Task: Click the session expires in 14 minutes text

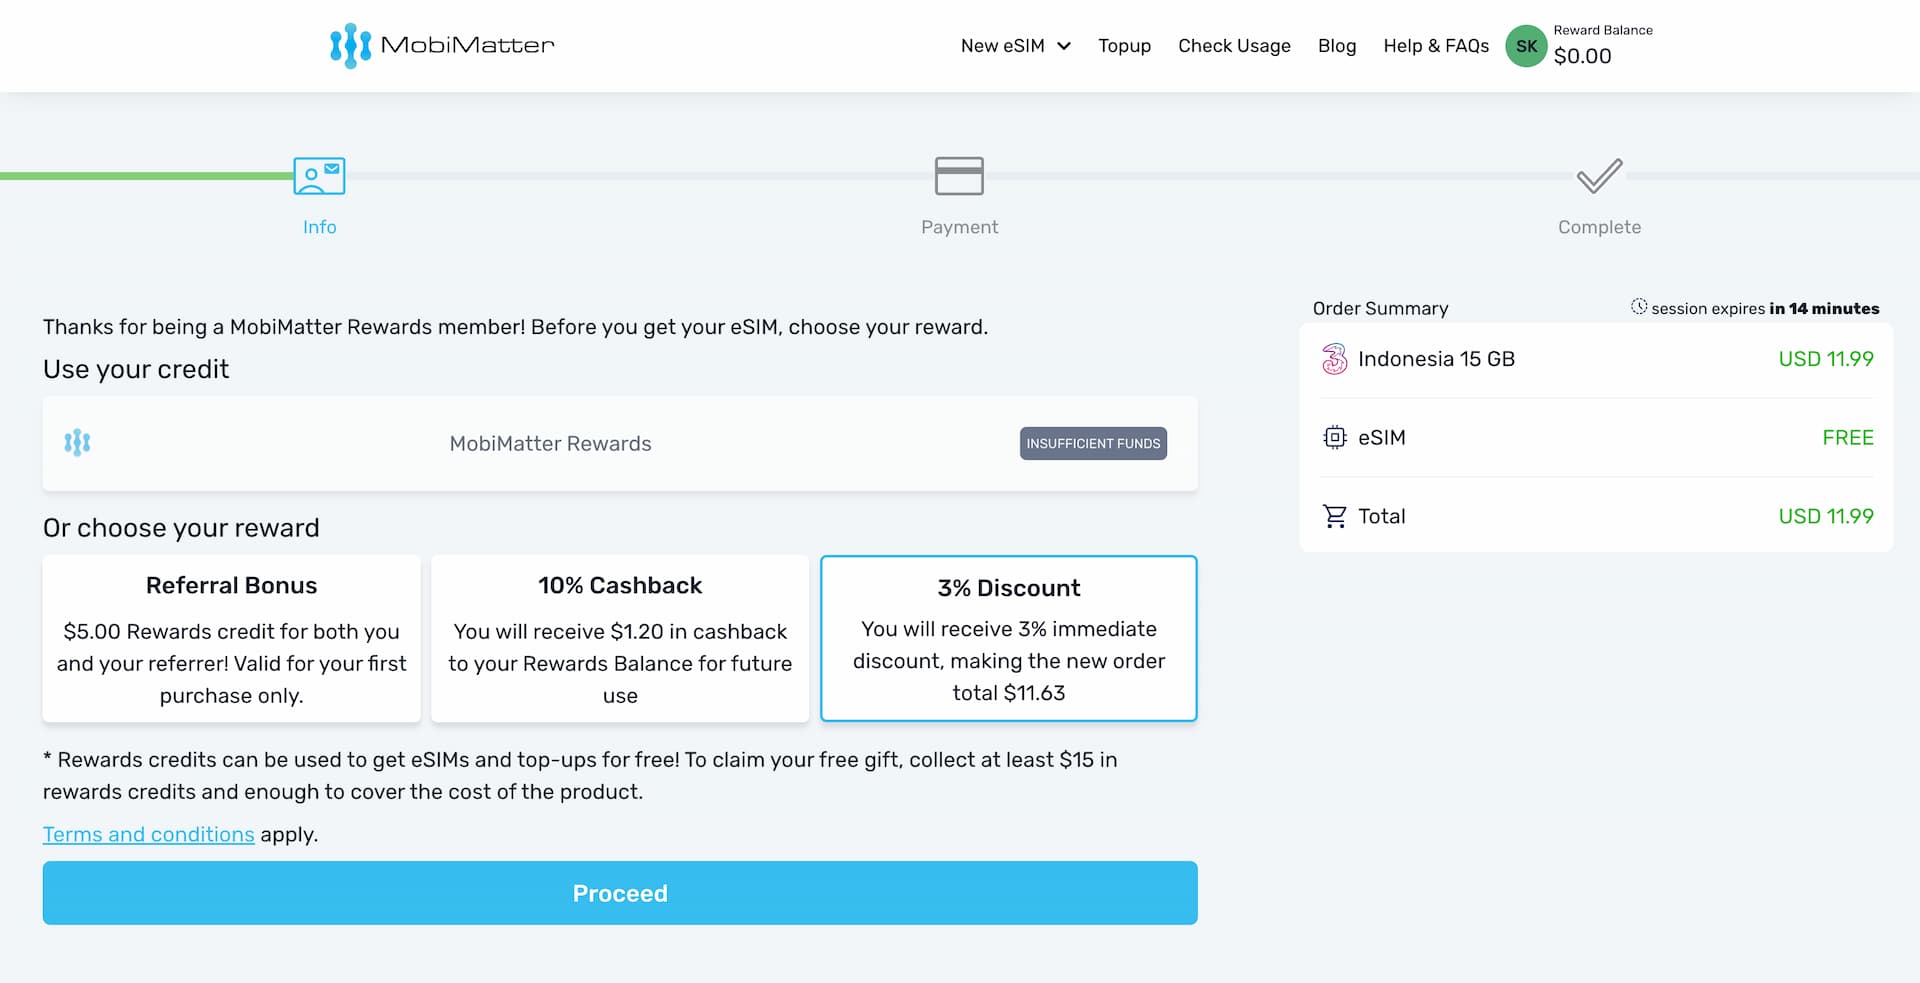Action: pos(1765,308)
